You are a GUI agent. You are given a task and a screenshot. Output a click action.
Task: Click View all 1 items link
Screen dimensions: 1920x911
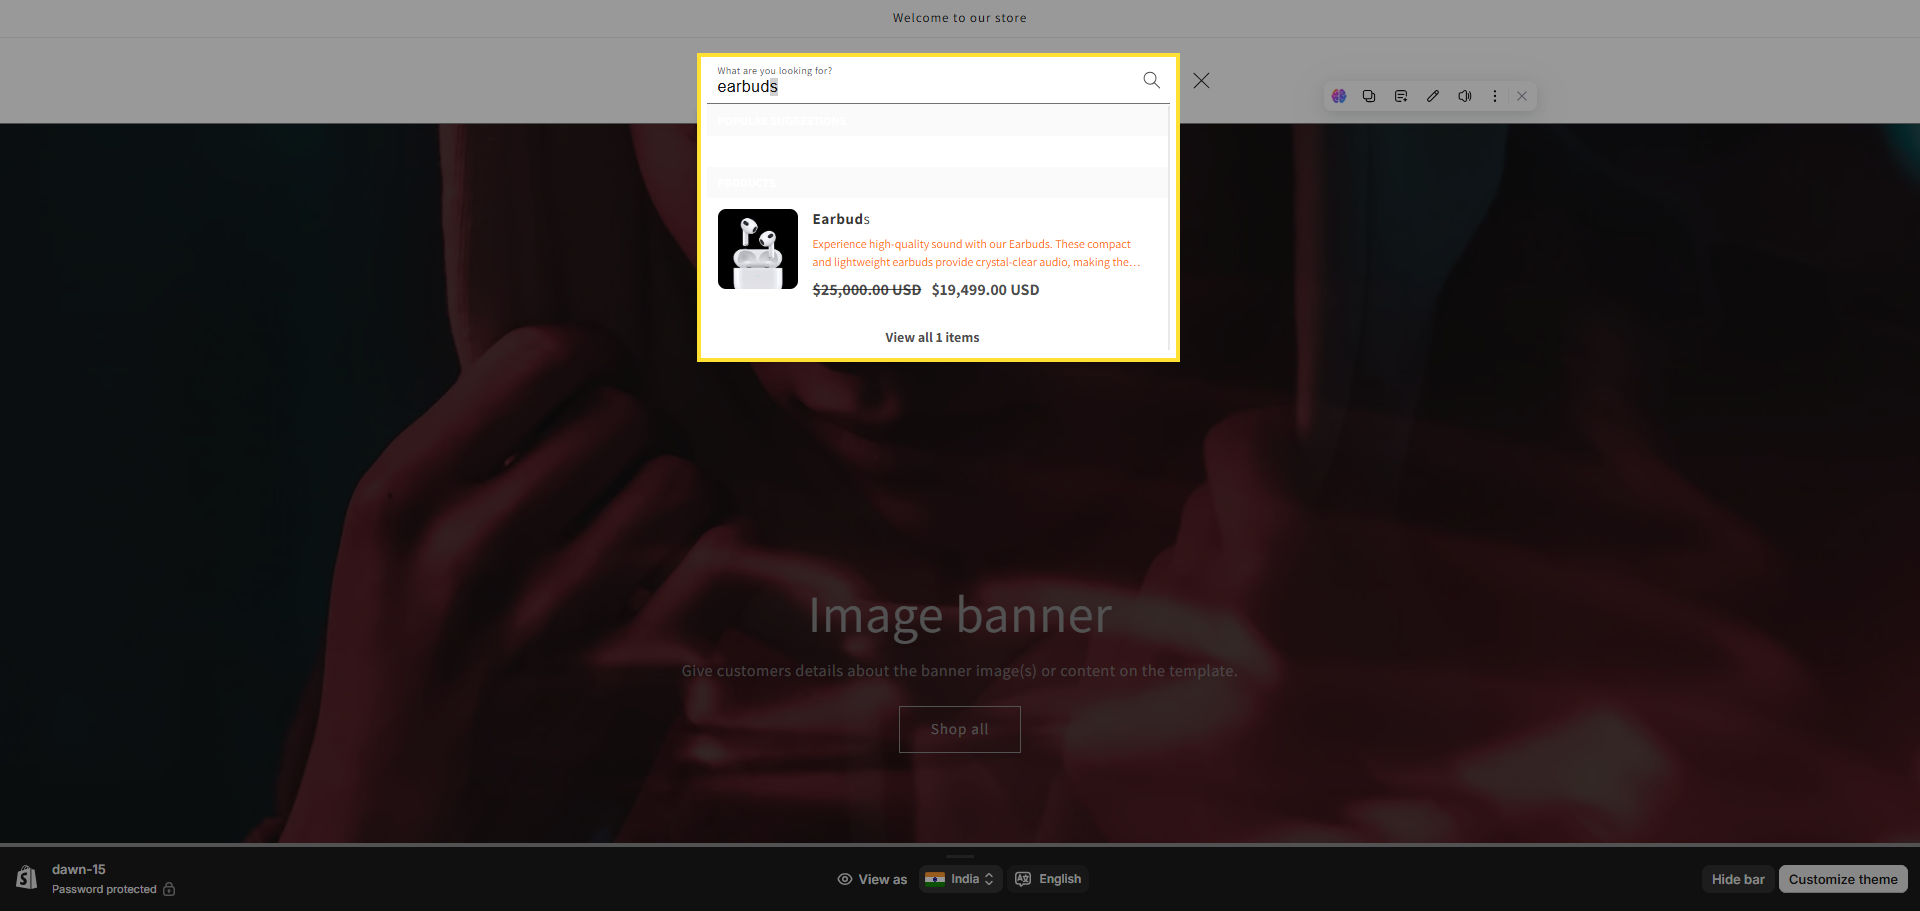click(932, 338)
